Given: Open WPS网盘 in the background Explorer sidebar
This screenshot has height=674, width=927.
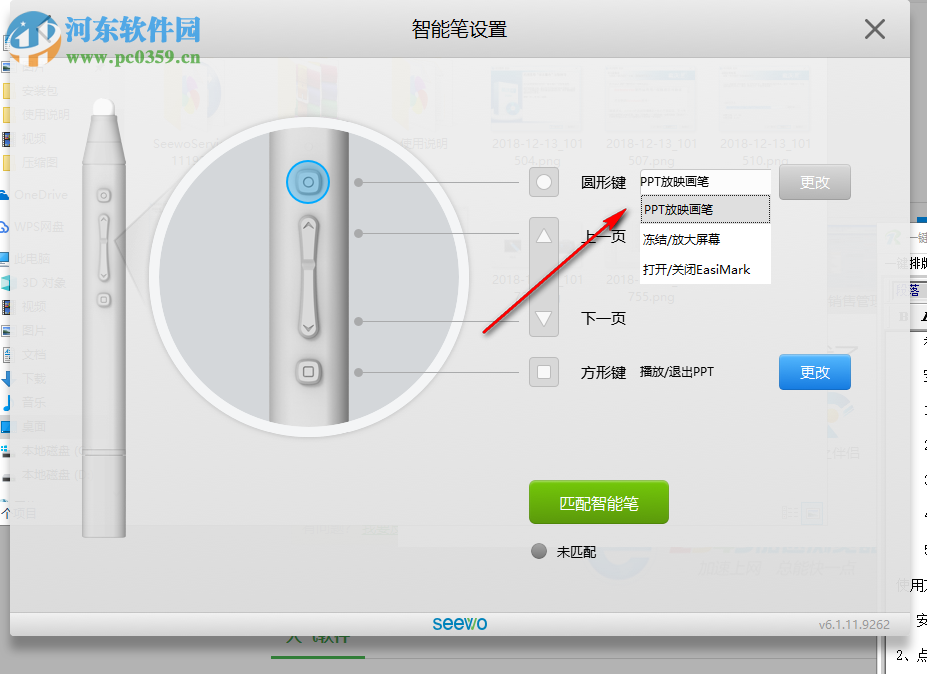Looking at the screenshot, I should pos(39,226).
